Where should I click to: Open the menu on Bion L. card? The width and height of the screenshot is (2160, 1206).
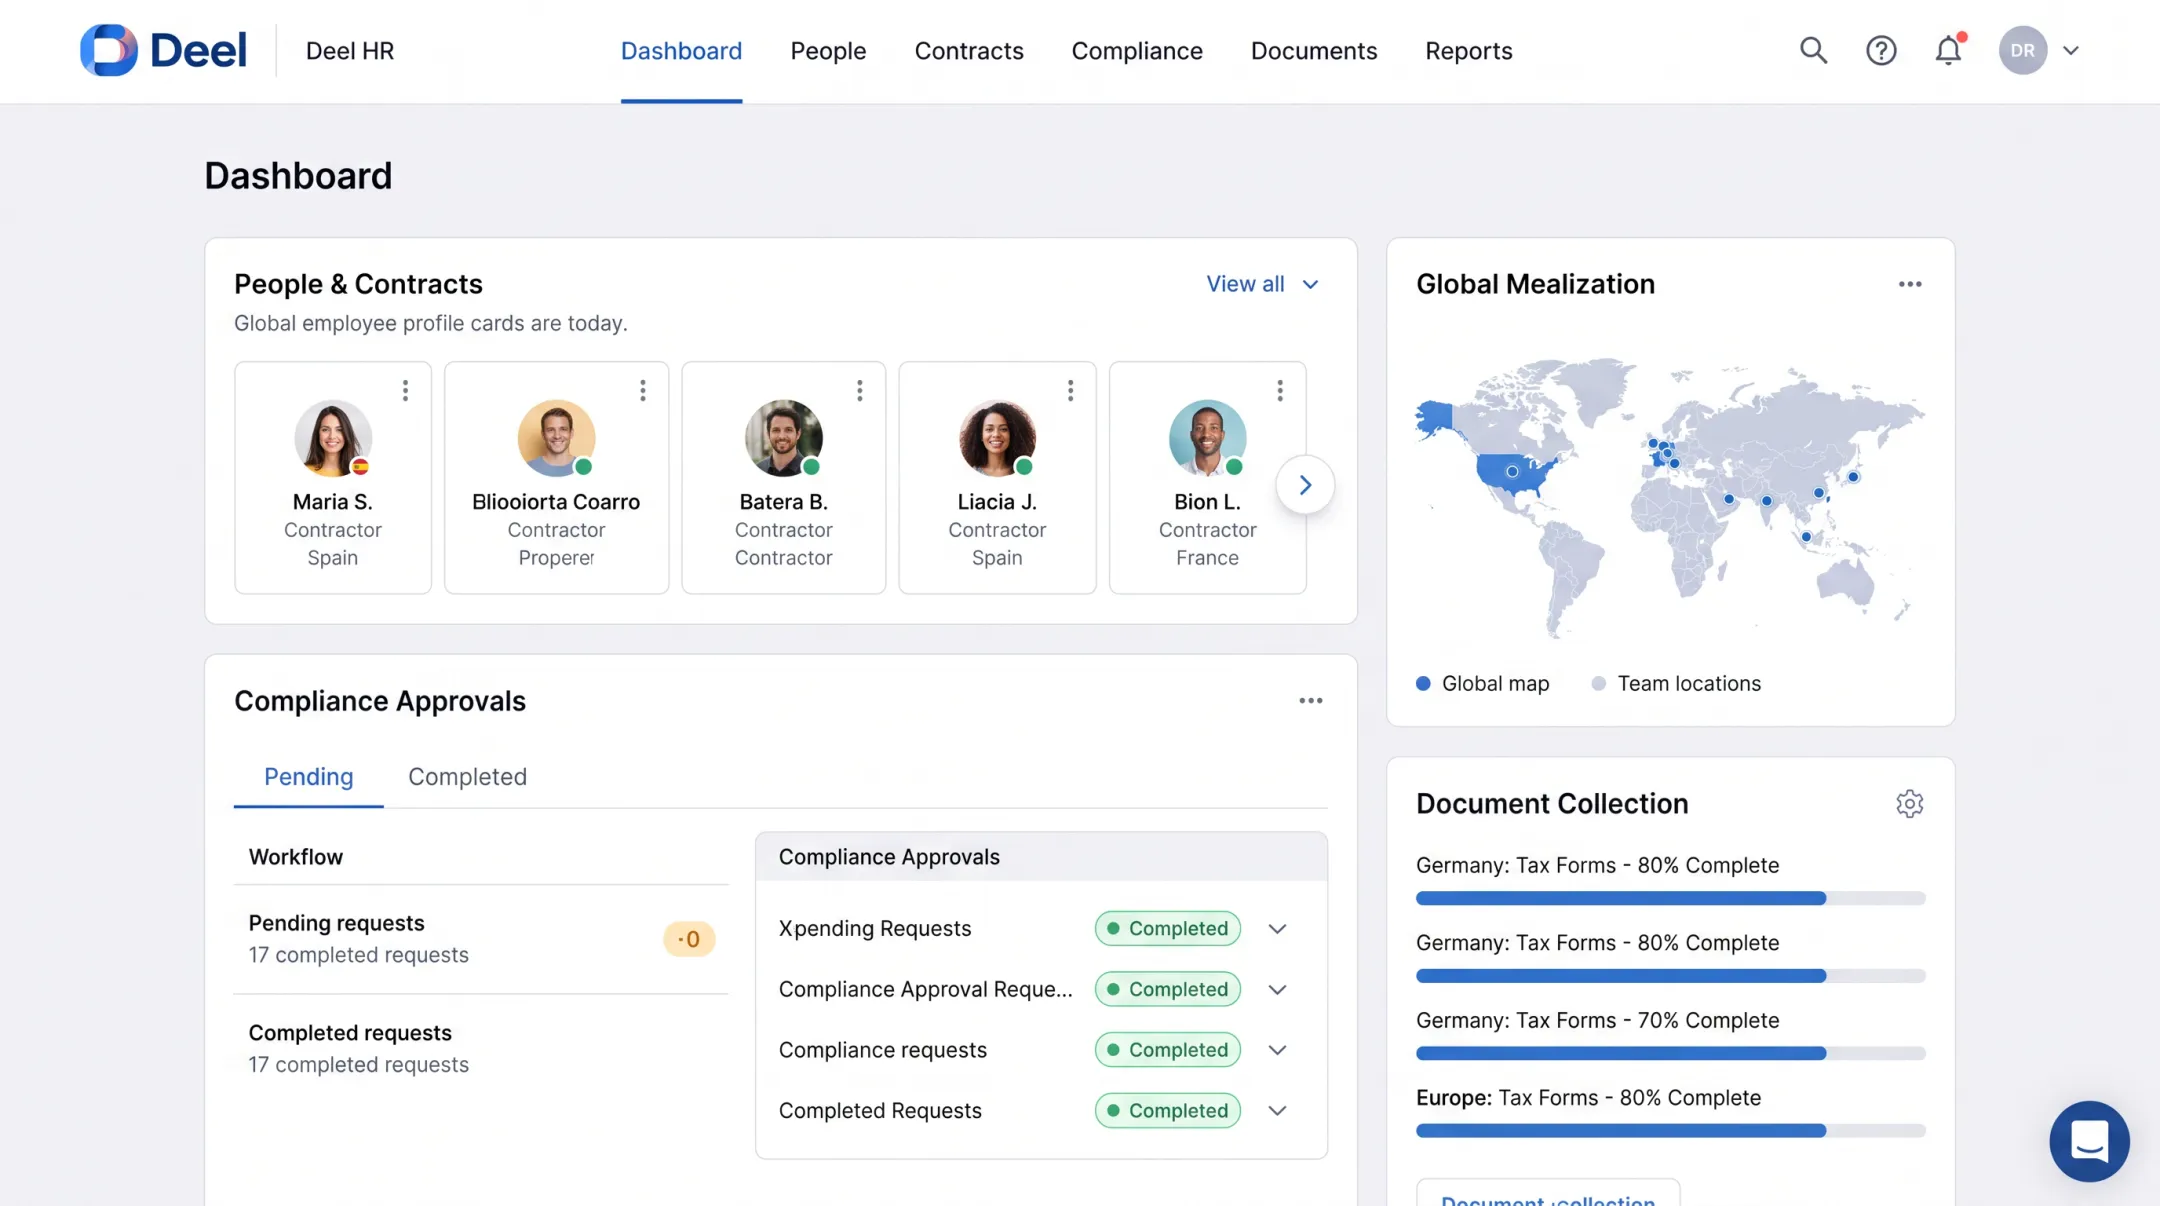pos(1280,390)
